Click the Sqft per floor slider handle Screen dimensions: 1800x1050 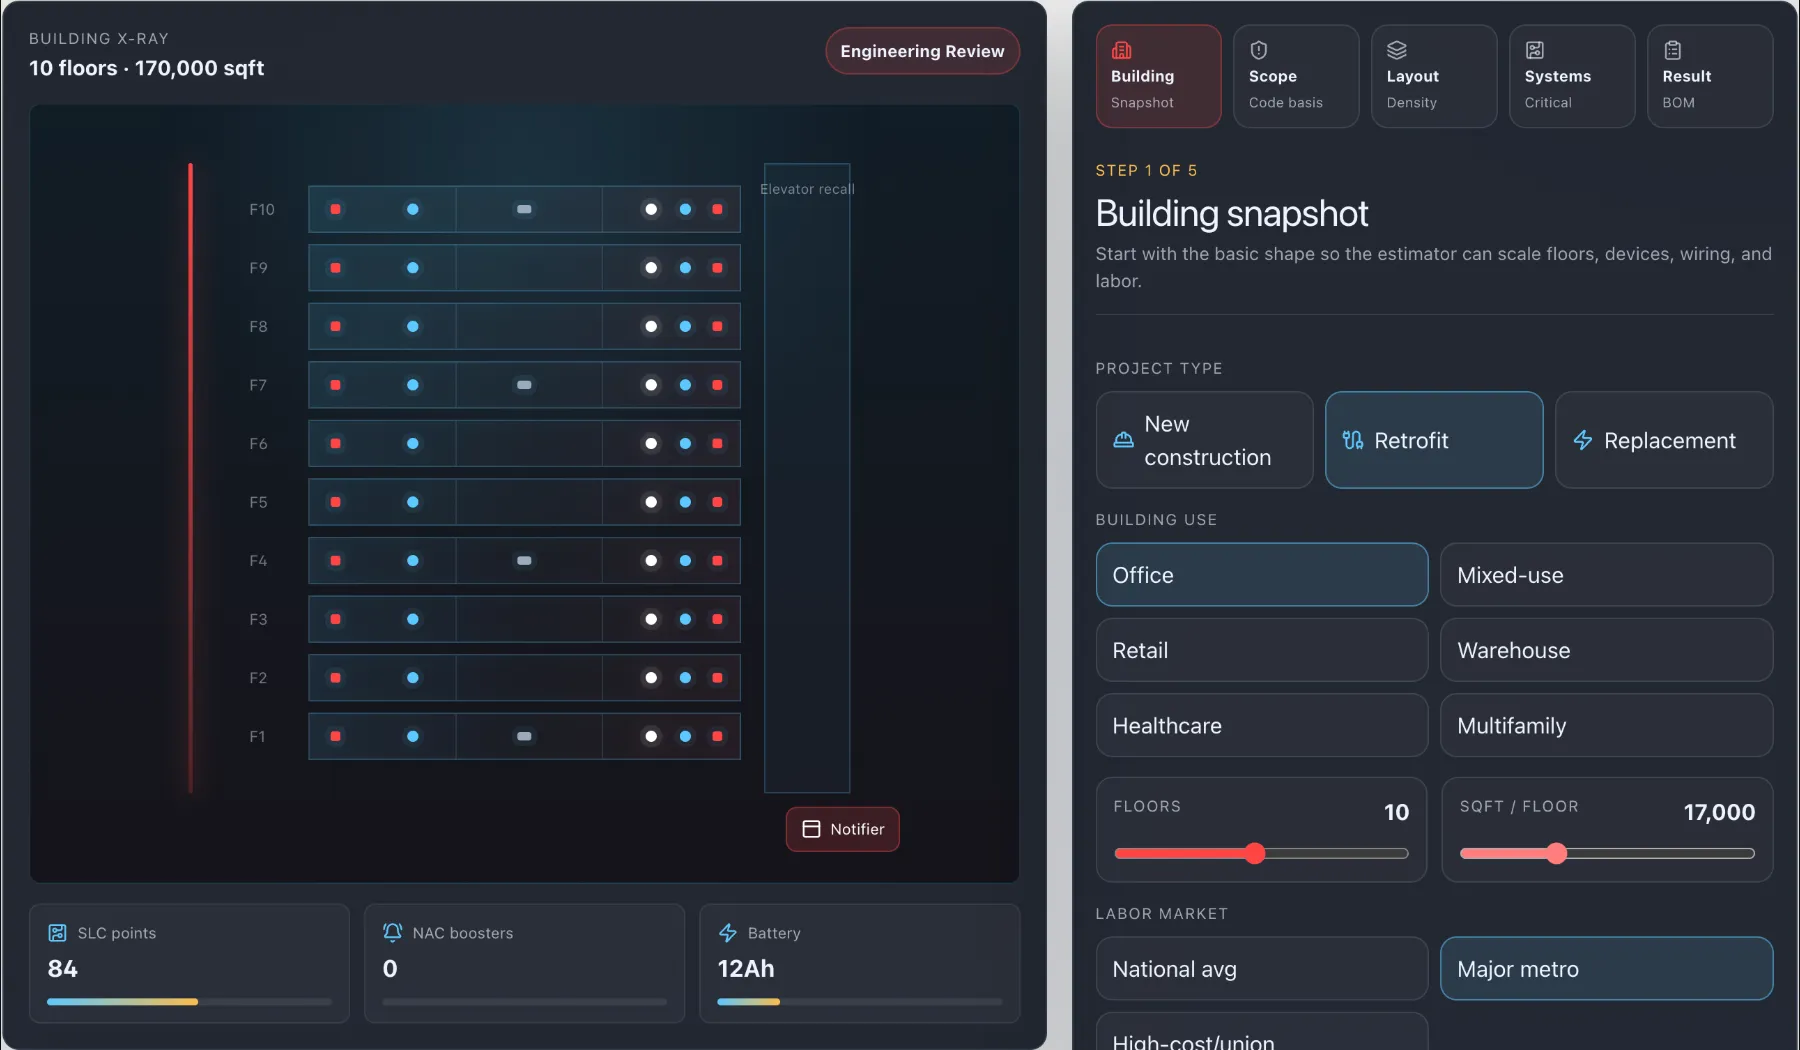pos(1556,853)
